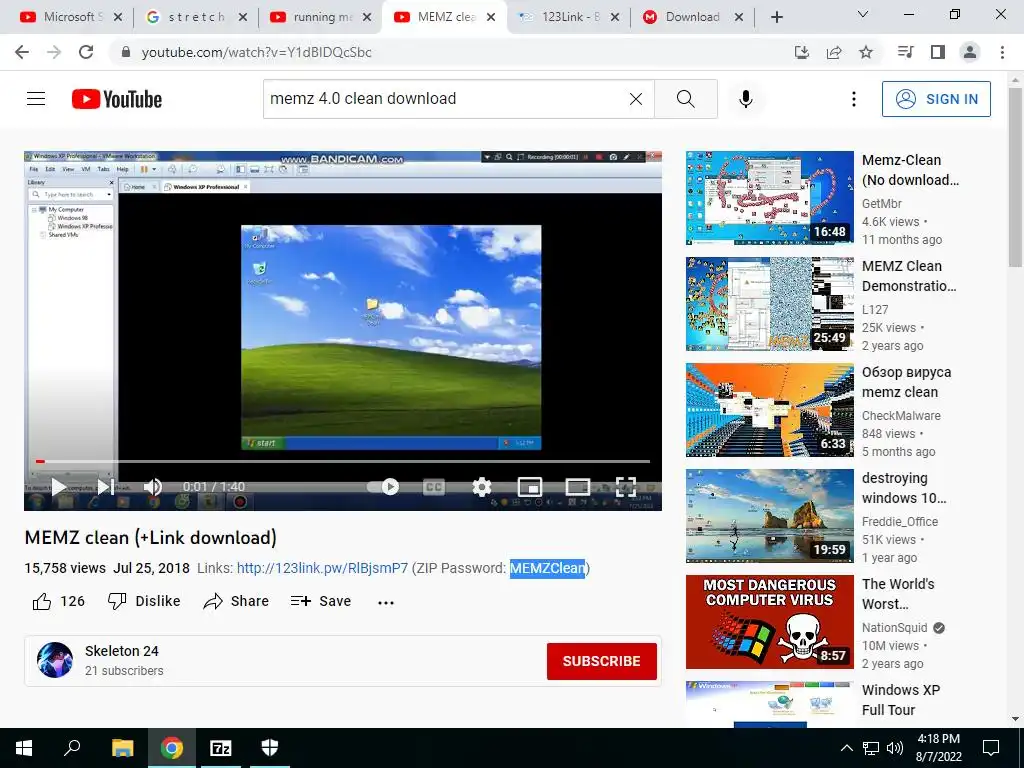
Task: Open the Skeleton 24 channel name
Action: coord(121,651)
